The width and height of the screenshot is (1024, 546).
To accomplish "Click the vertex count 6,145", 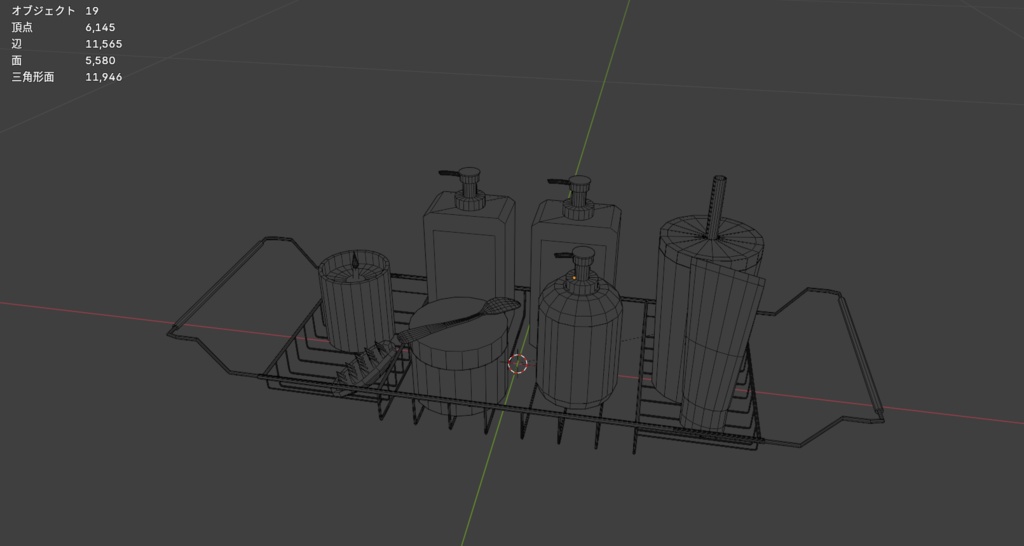I will (x=100, y=27).
